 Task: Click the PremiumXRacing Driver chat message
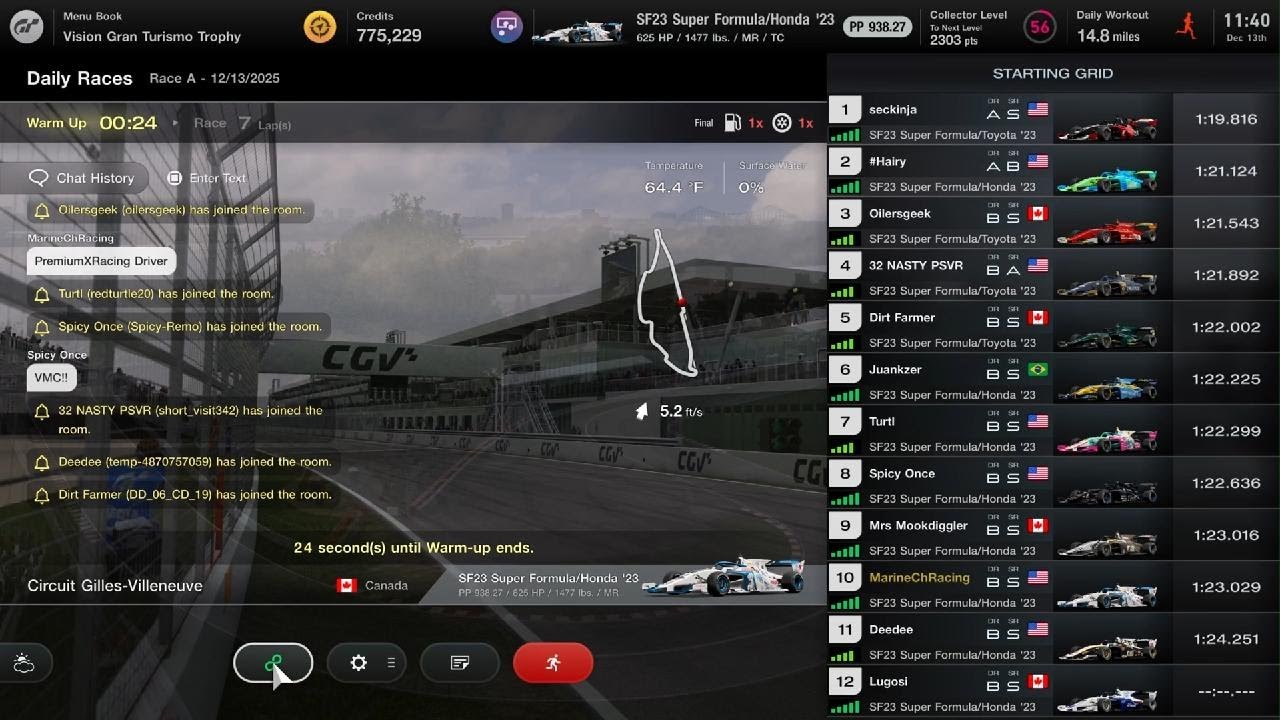(x=101, y=261)
